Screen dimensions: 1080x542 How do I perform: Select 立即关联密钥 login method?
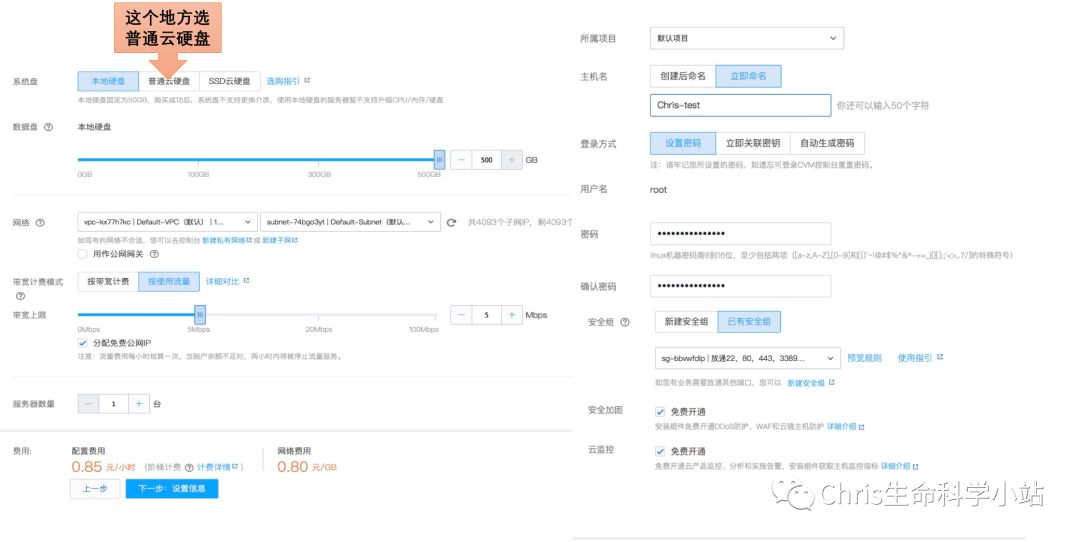(753, 143)
